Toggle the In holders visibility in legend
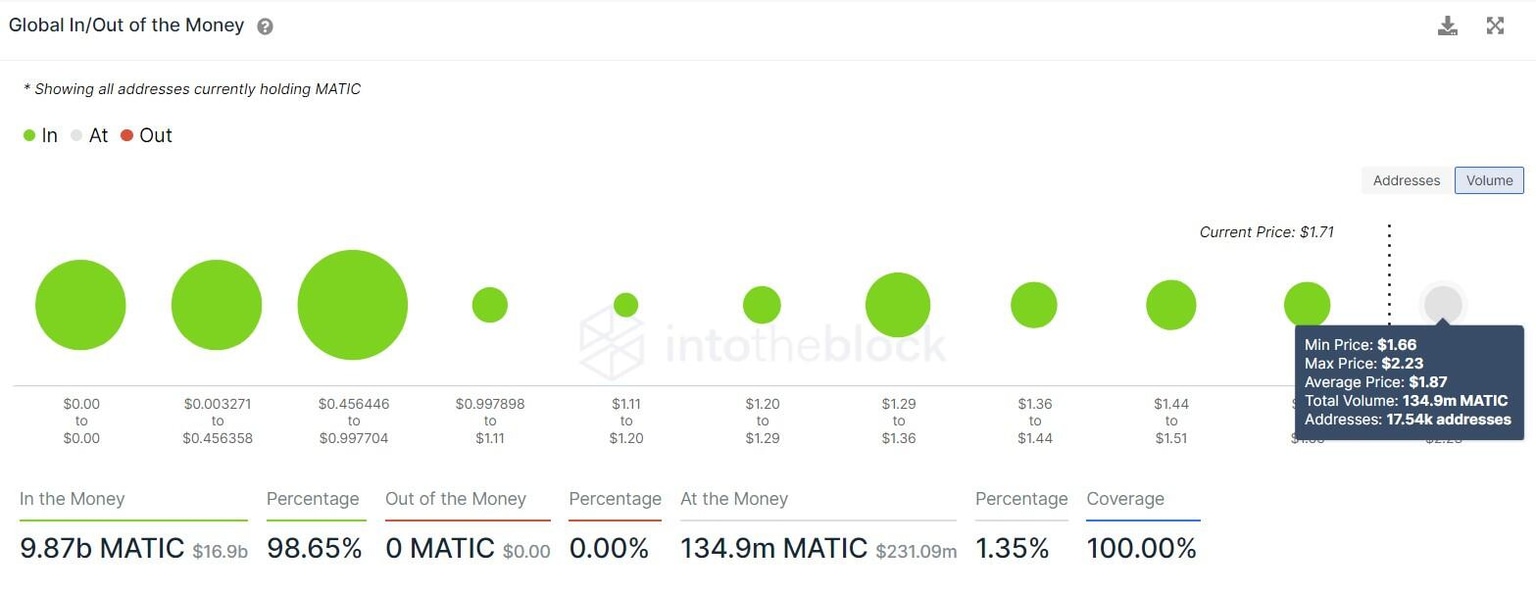The image size is (1536, 595). 40,134
